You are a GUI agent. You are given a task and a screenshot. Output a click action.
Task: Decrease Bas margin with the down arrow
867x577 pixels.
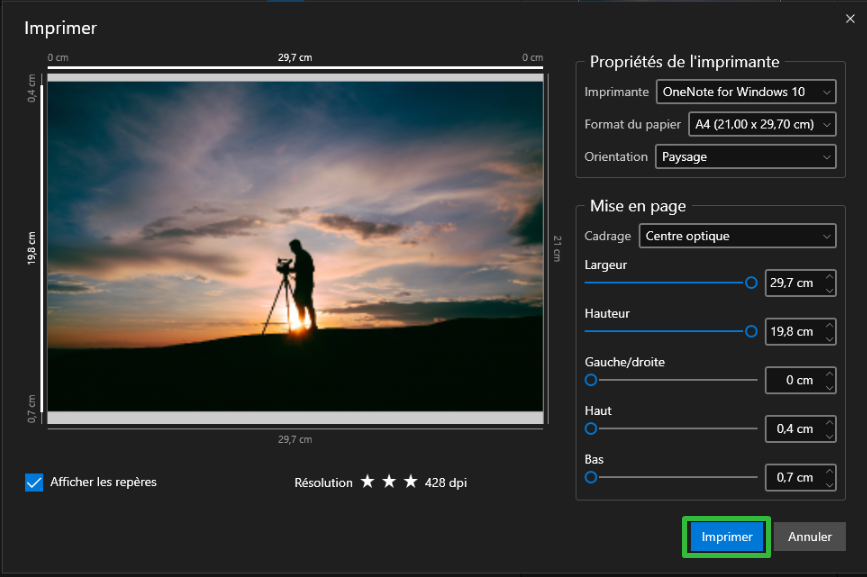(x=829, y=485)
